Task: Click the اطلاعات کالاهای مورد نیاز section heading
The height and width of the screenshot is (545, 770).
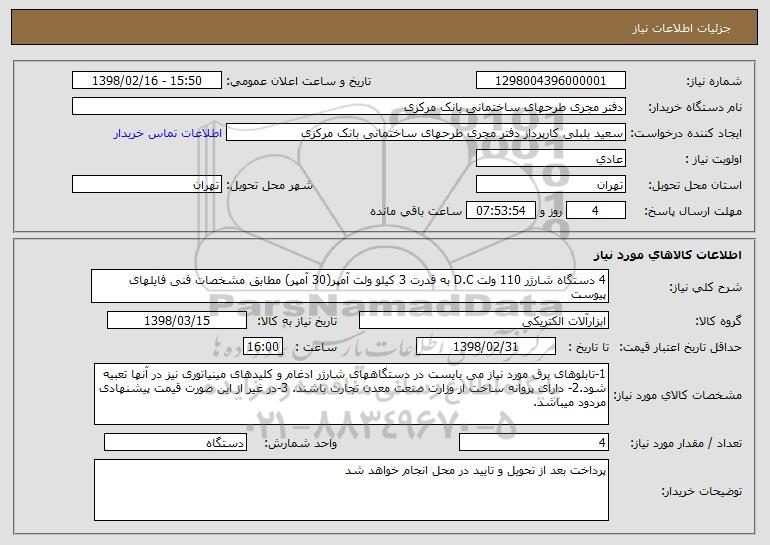Action: pyautogui.click(x=667, y=254)
